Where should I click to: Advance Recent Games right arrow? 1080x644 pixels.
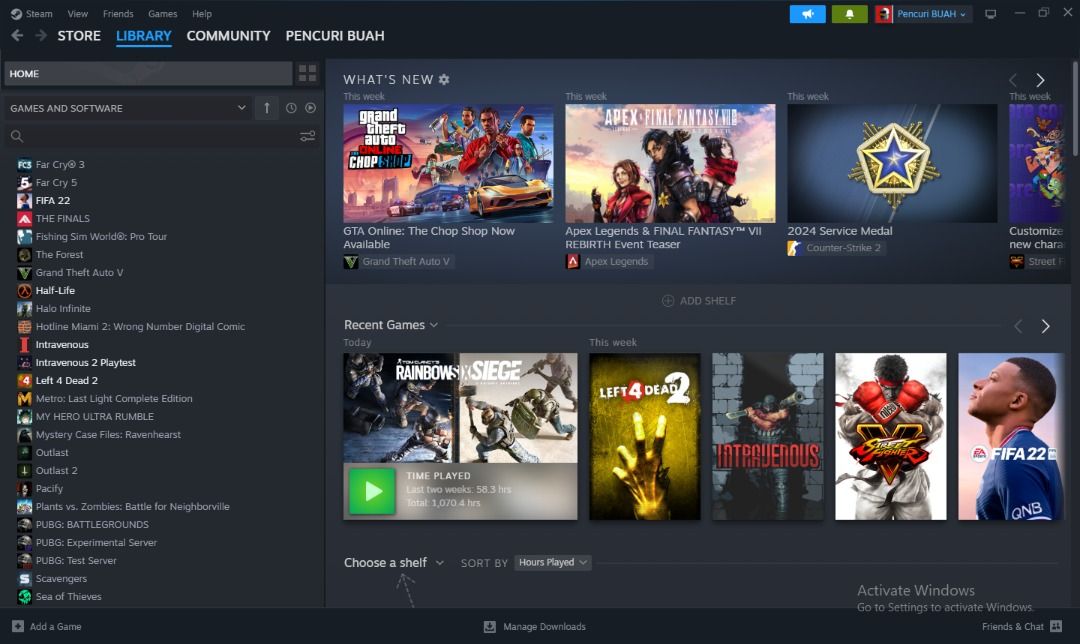click(1045, 326)
